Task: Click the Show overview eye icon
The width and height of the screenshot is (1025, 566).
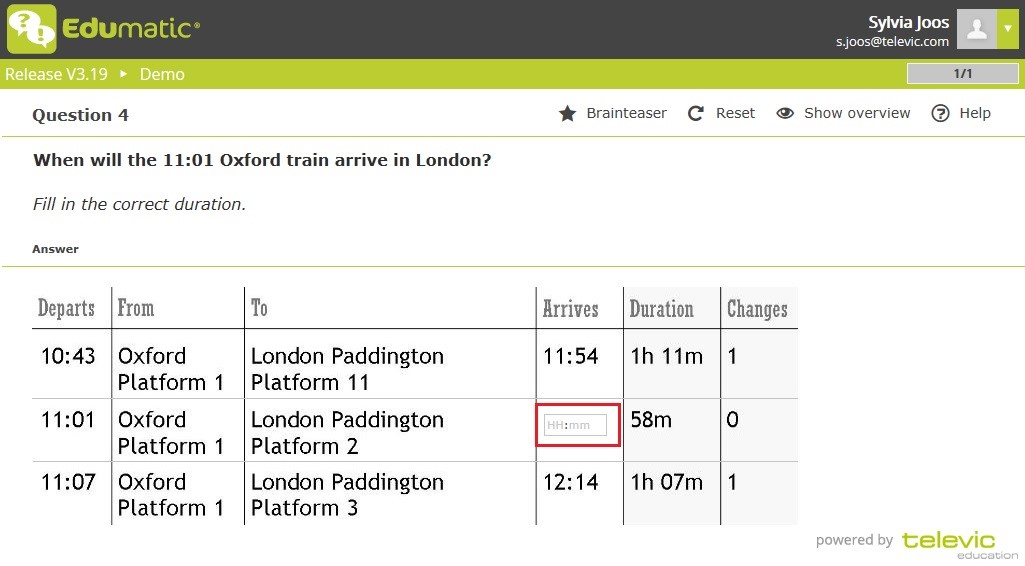Action: coord(785,114)
